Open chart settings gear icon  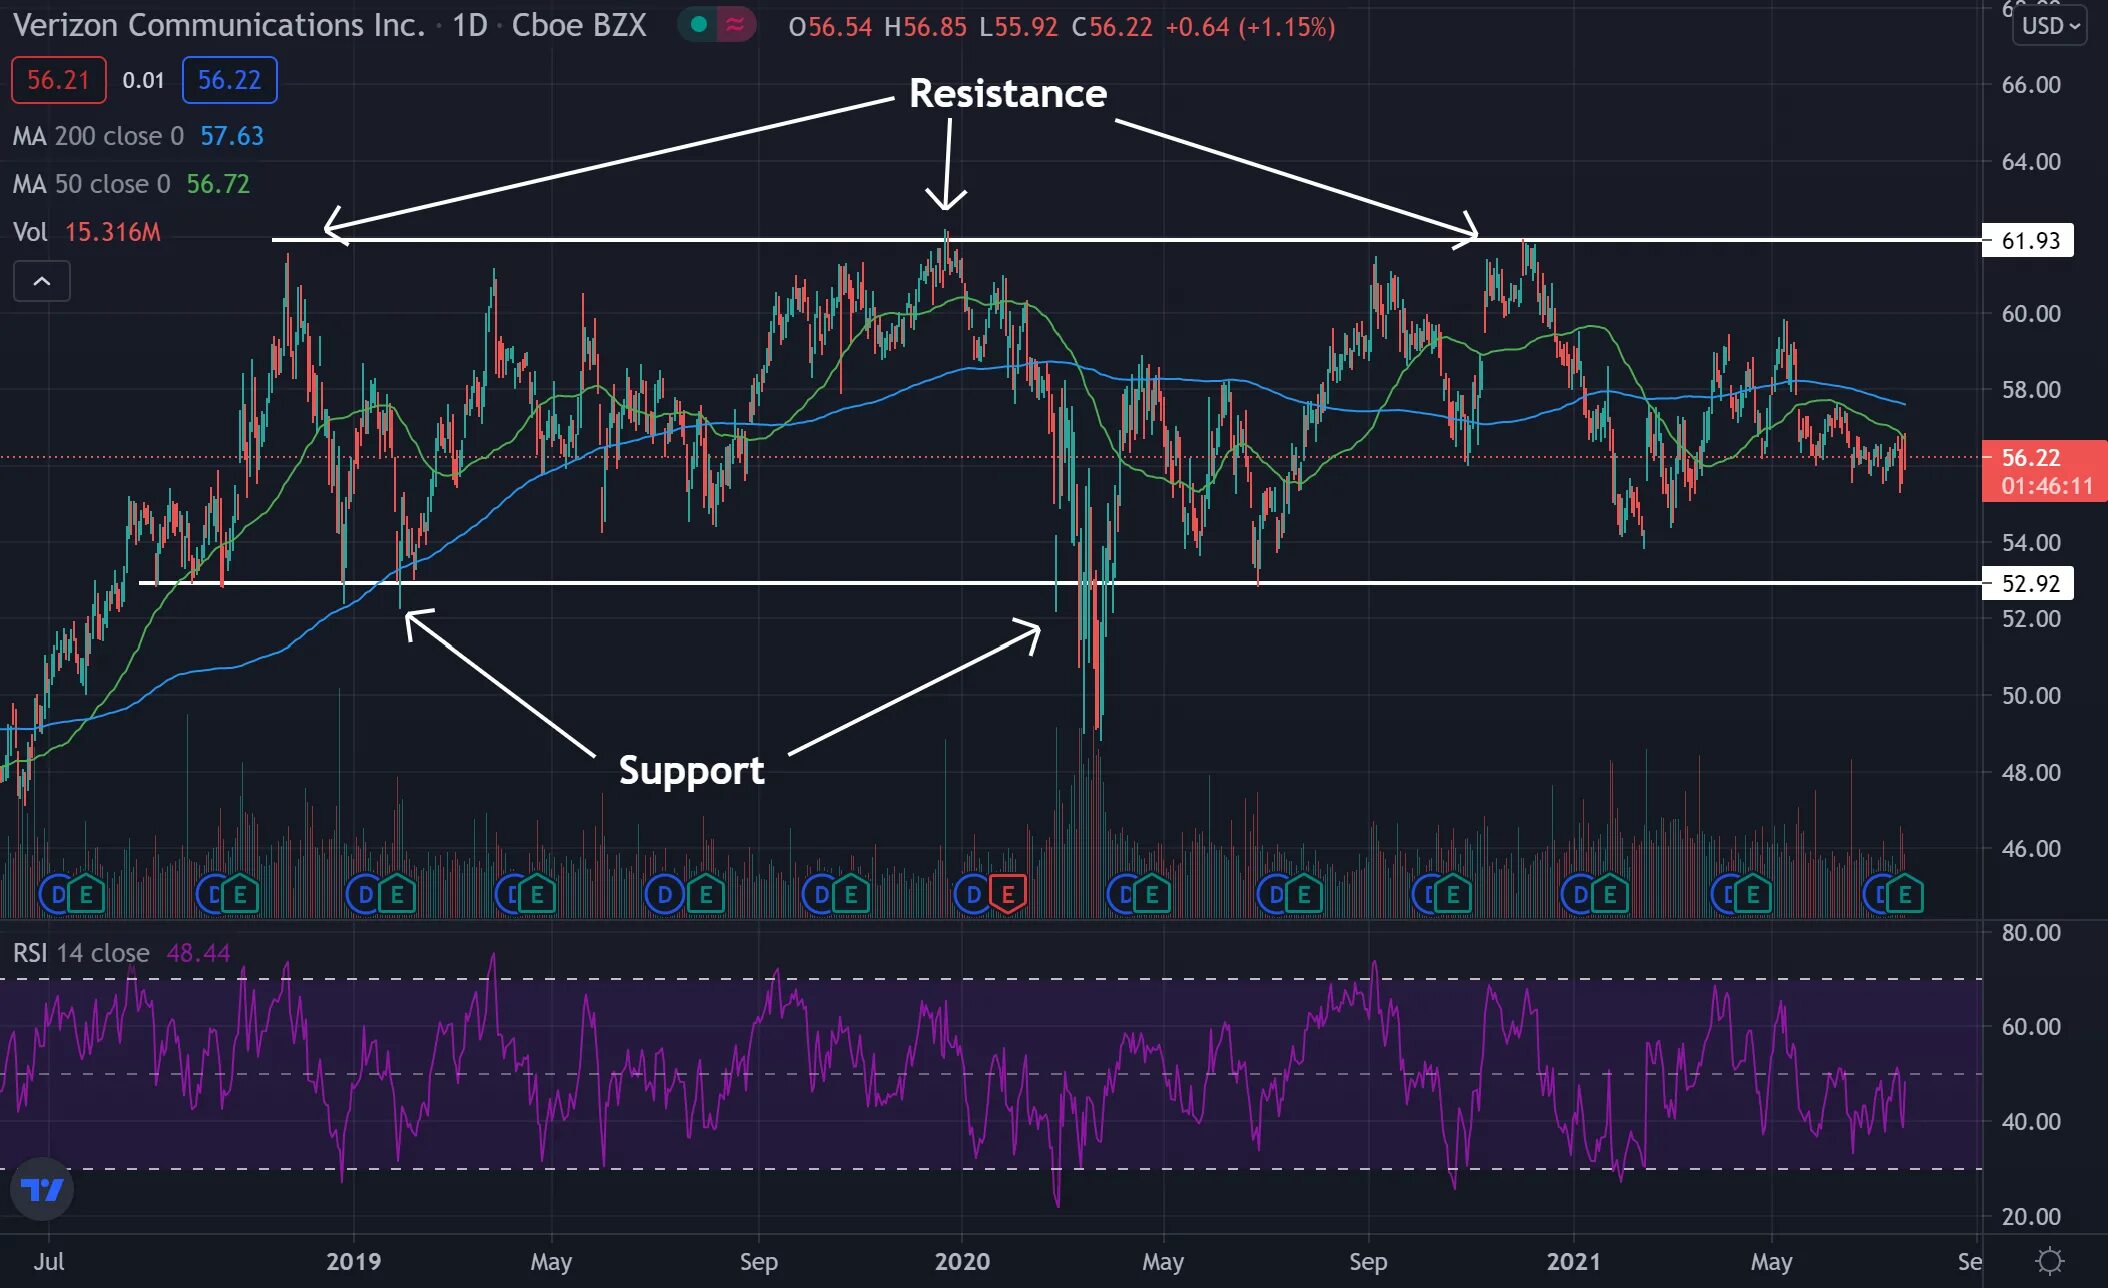coord(2049,1261)
